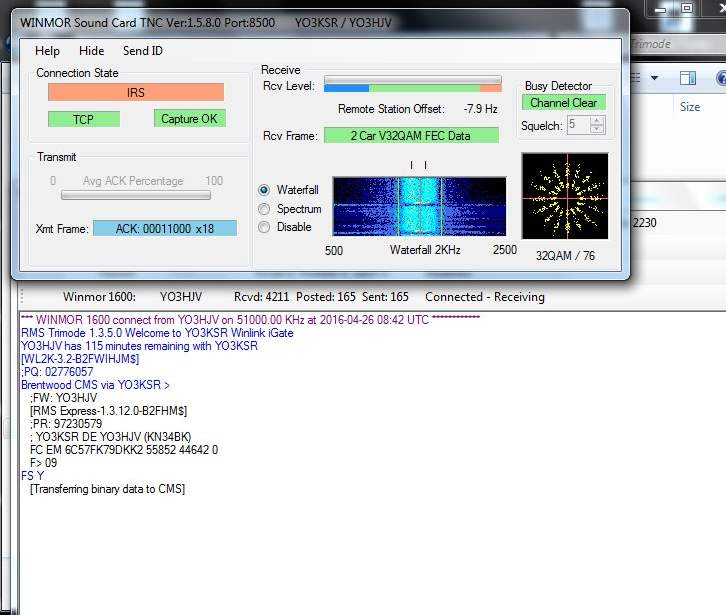This screenshot has width=726, height=615.
Task: Click the Rcv Frame 2 Car V32QAM FEC Data field
Action: click(x=411, y=135)
